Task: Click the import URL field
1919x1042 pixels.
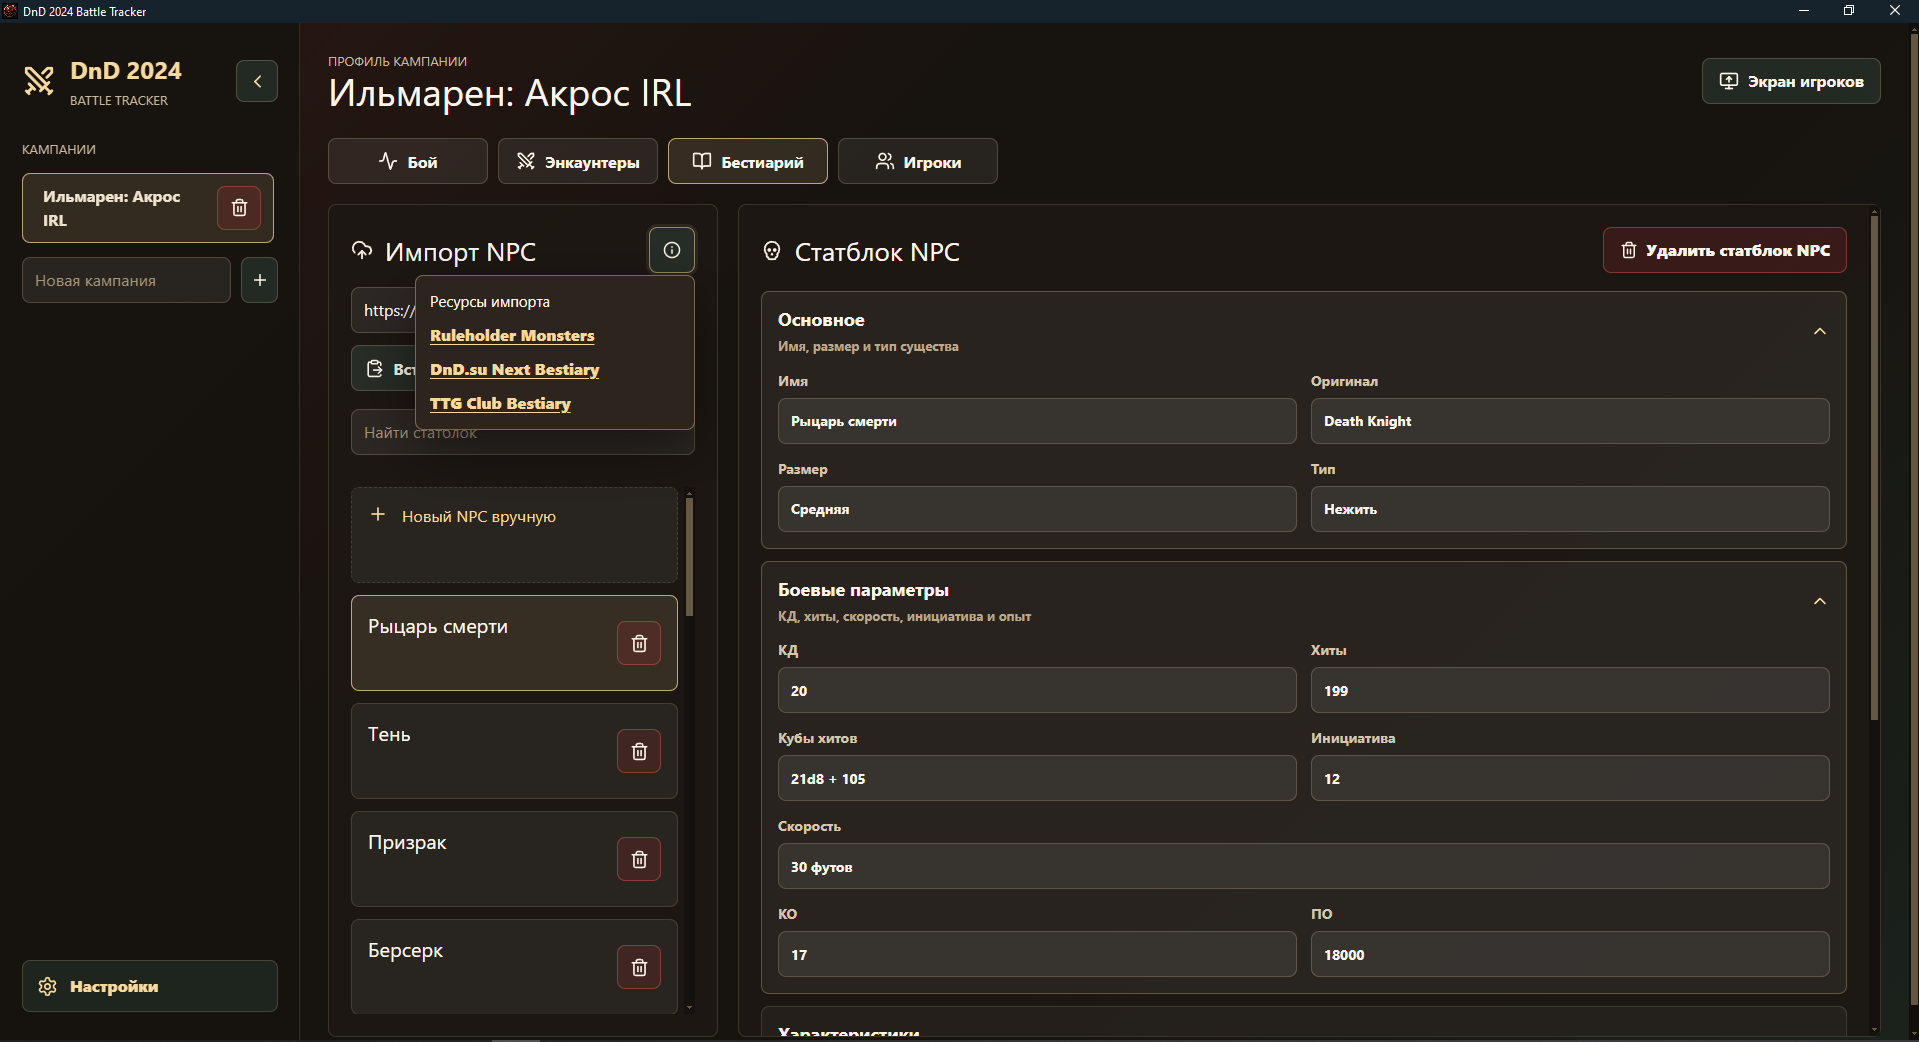Action: point(384,310)
